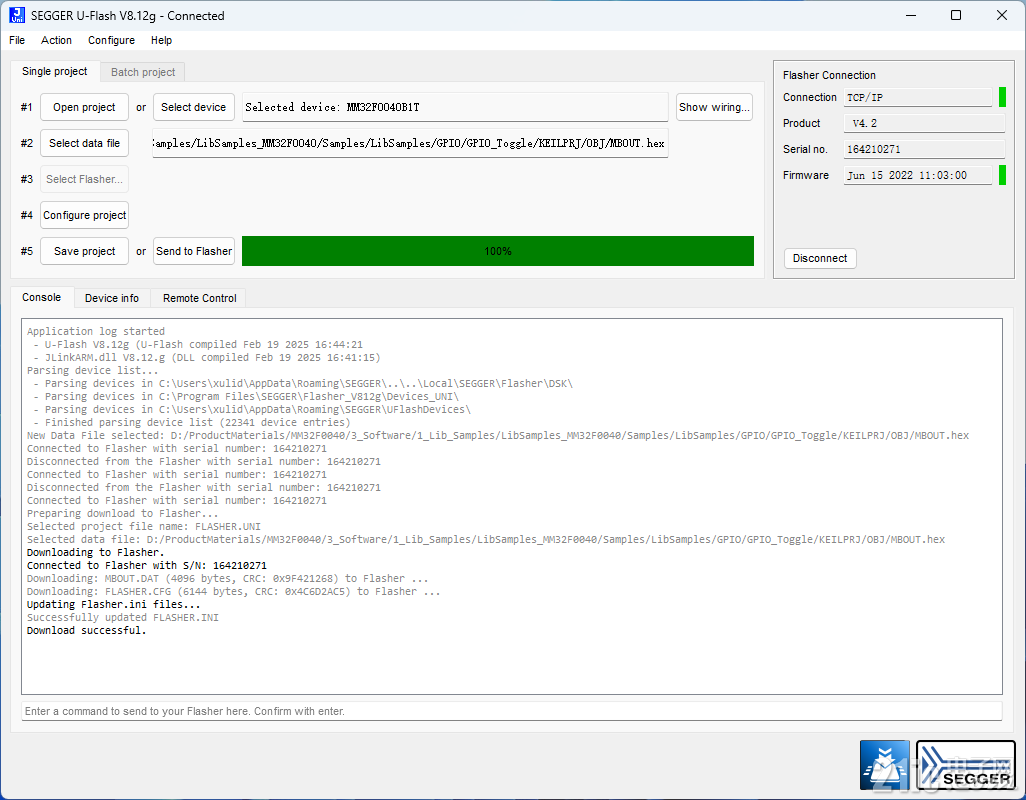The image size is (1026, 800).
Task: Click the 'New Data File selected' log line
Action: [498, 436]
